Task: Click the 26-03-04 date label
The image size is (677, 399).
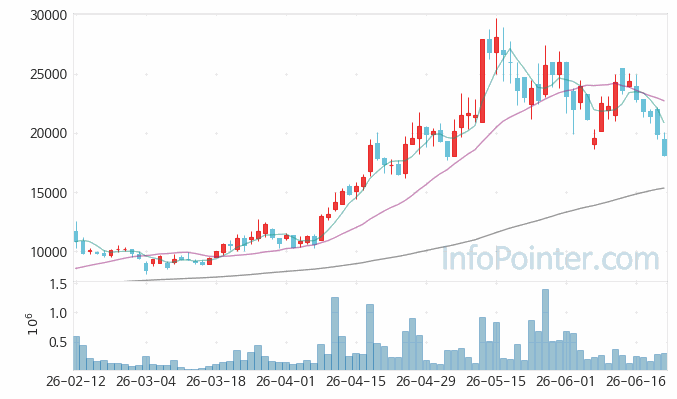Action: click(146, 382)
